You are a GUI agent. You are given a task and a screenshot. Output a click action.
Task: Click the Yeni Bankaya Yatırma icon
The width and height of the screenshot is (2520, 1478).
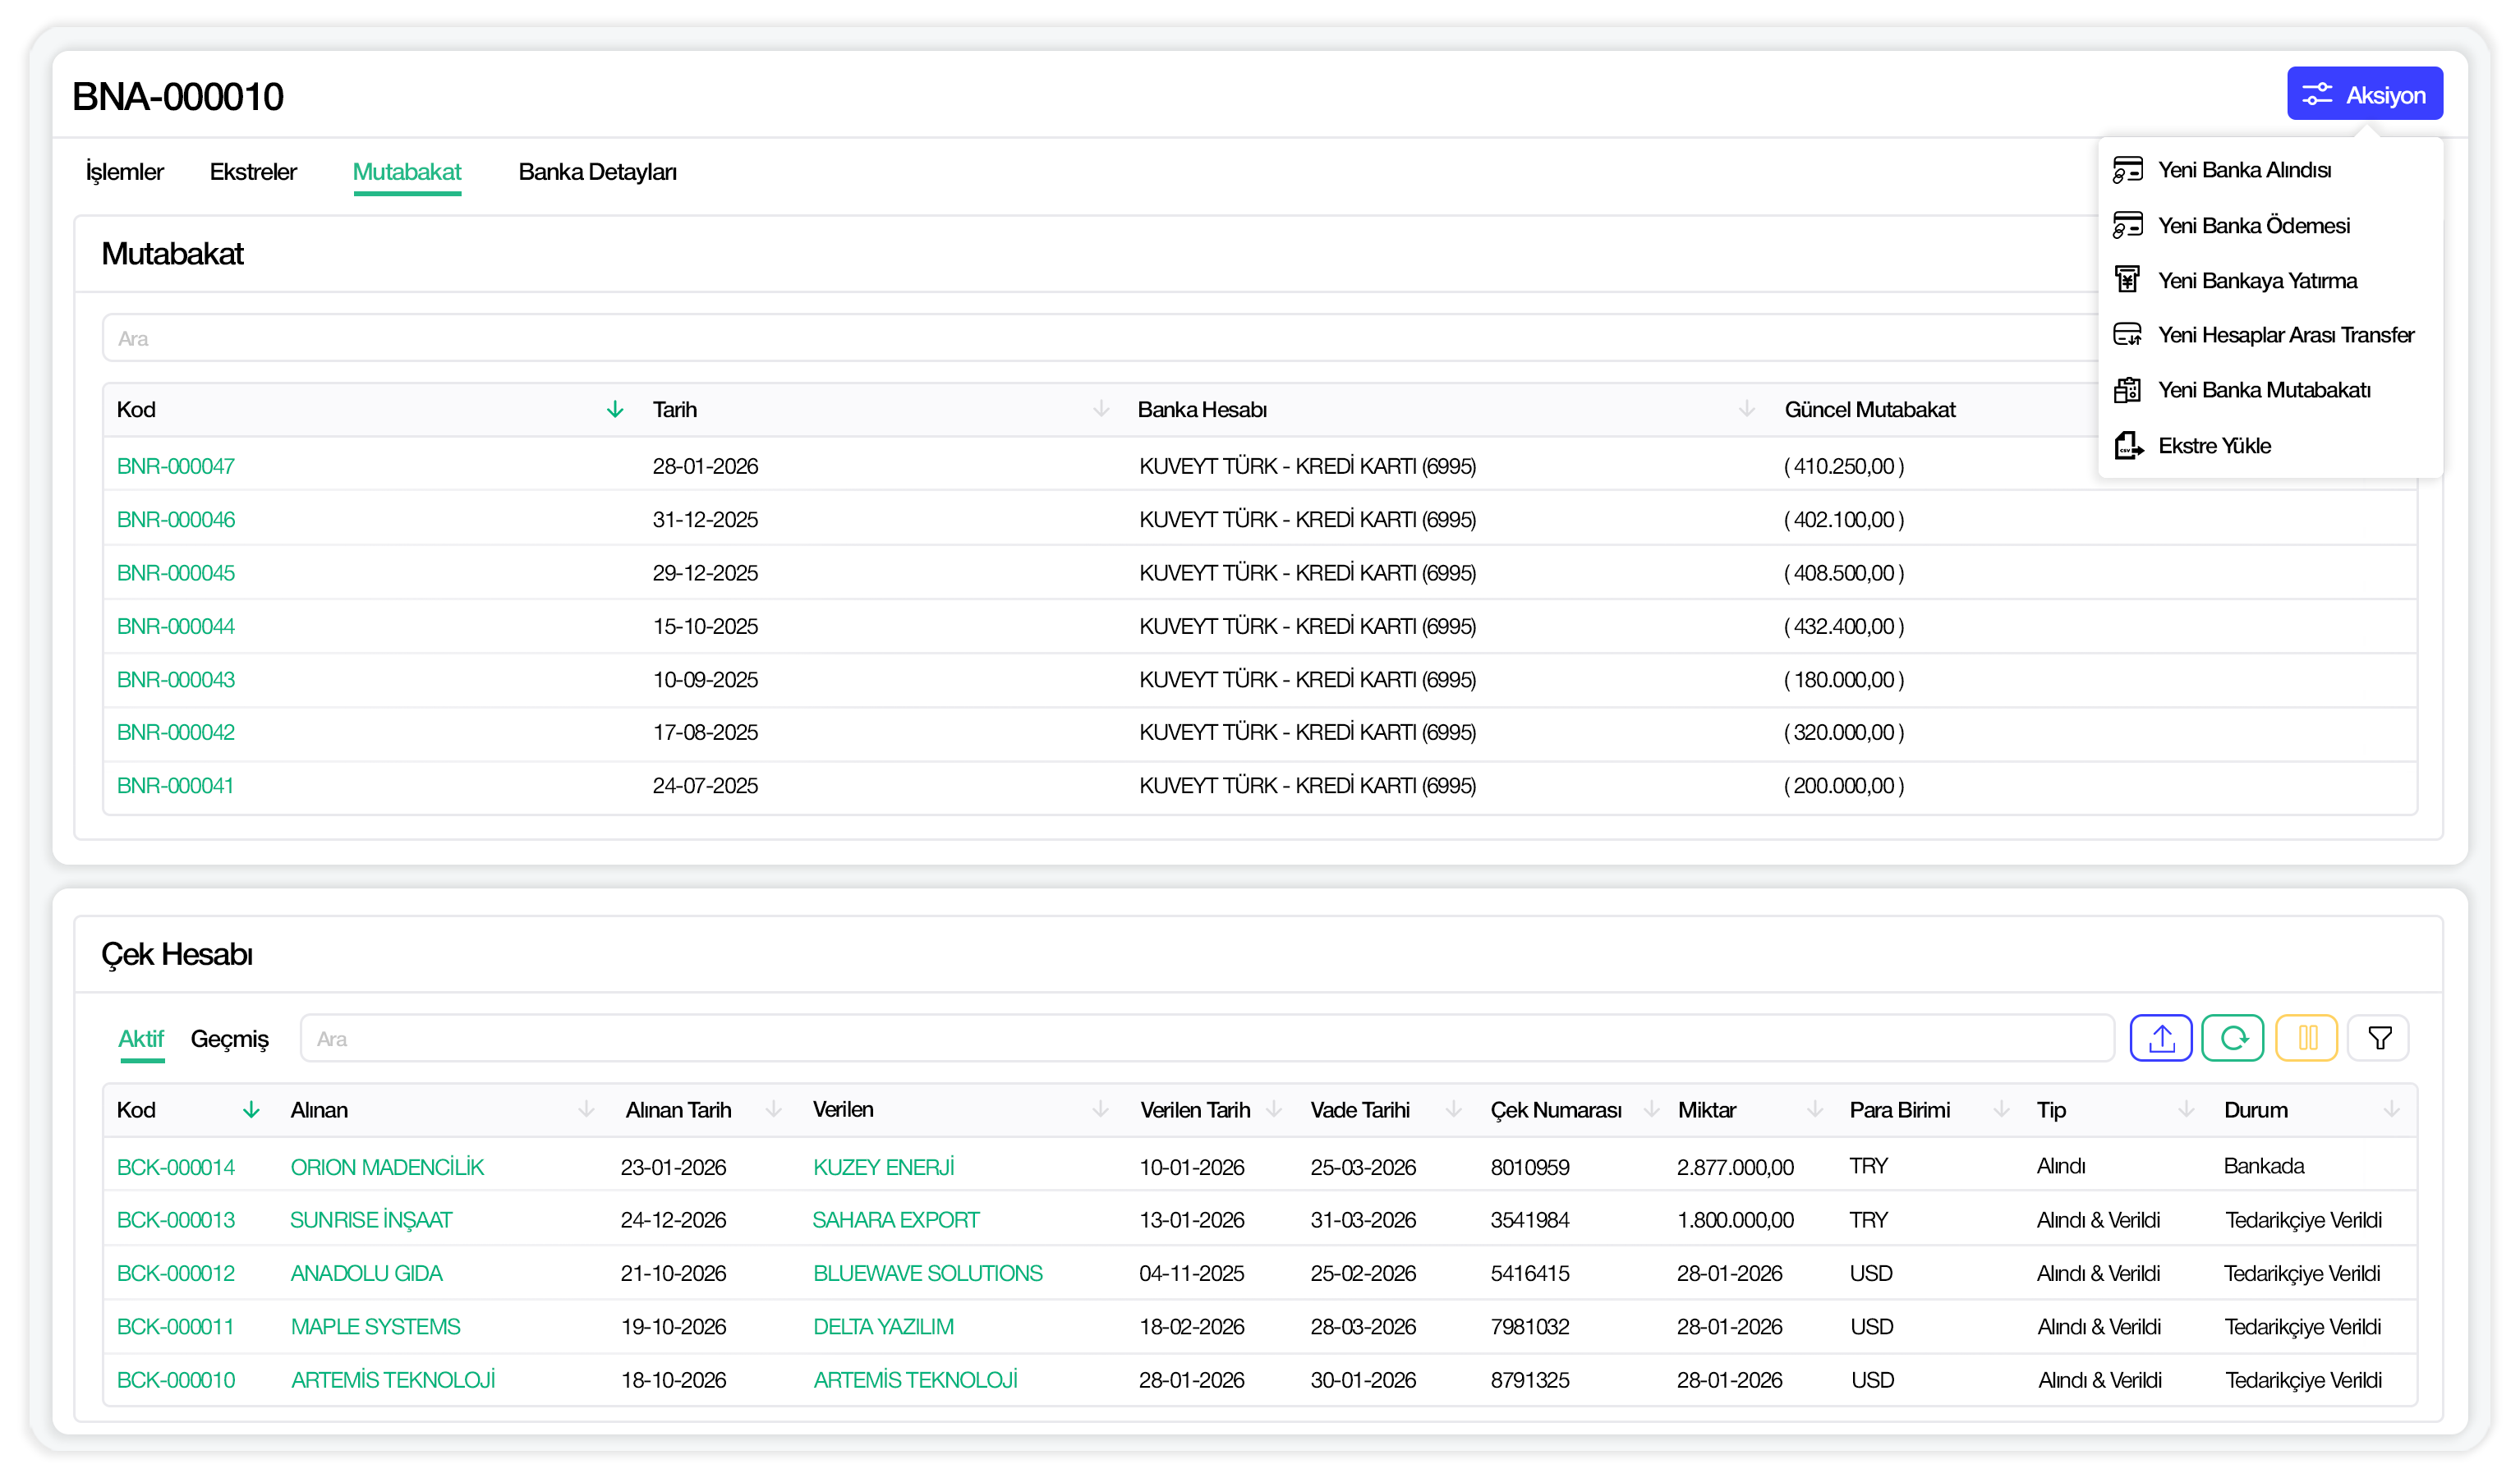pyautogui.click(x=2127, y=280)
